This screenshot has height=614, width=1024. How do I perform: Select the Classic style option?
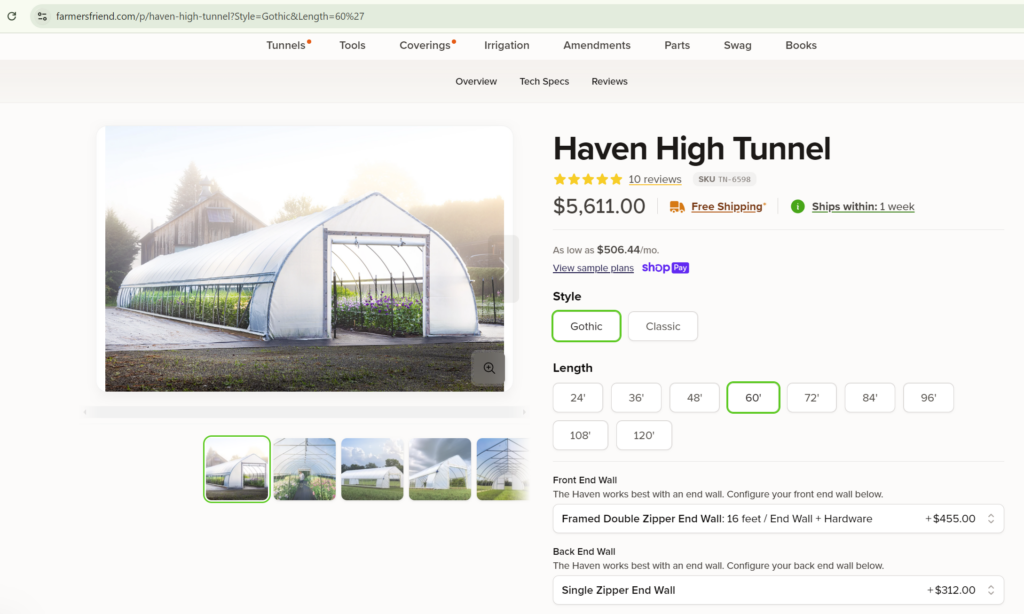(663, 326)
